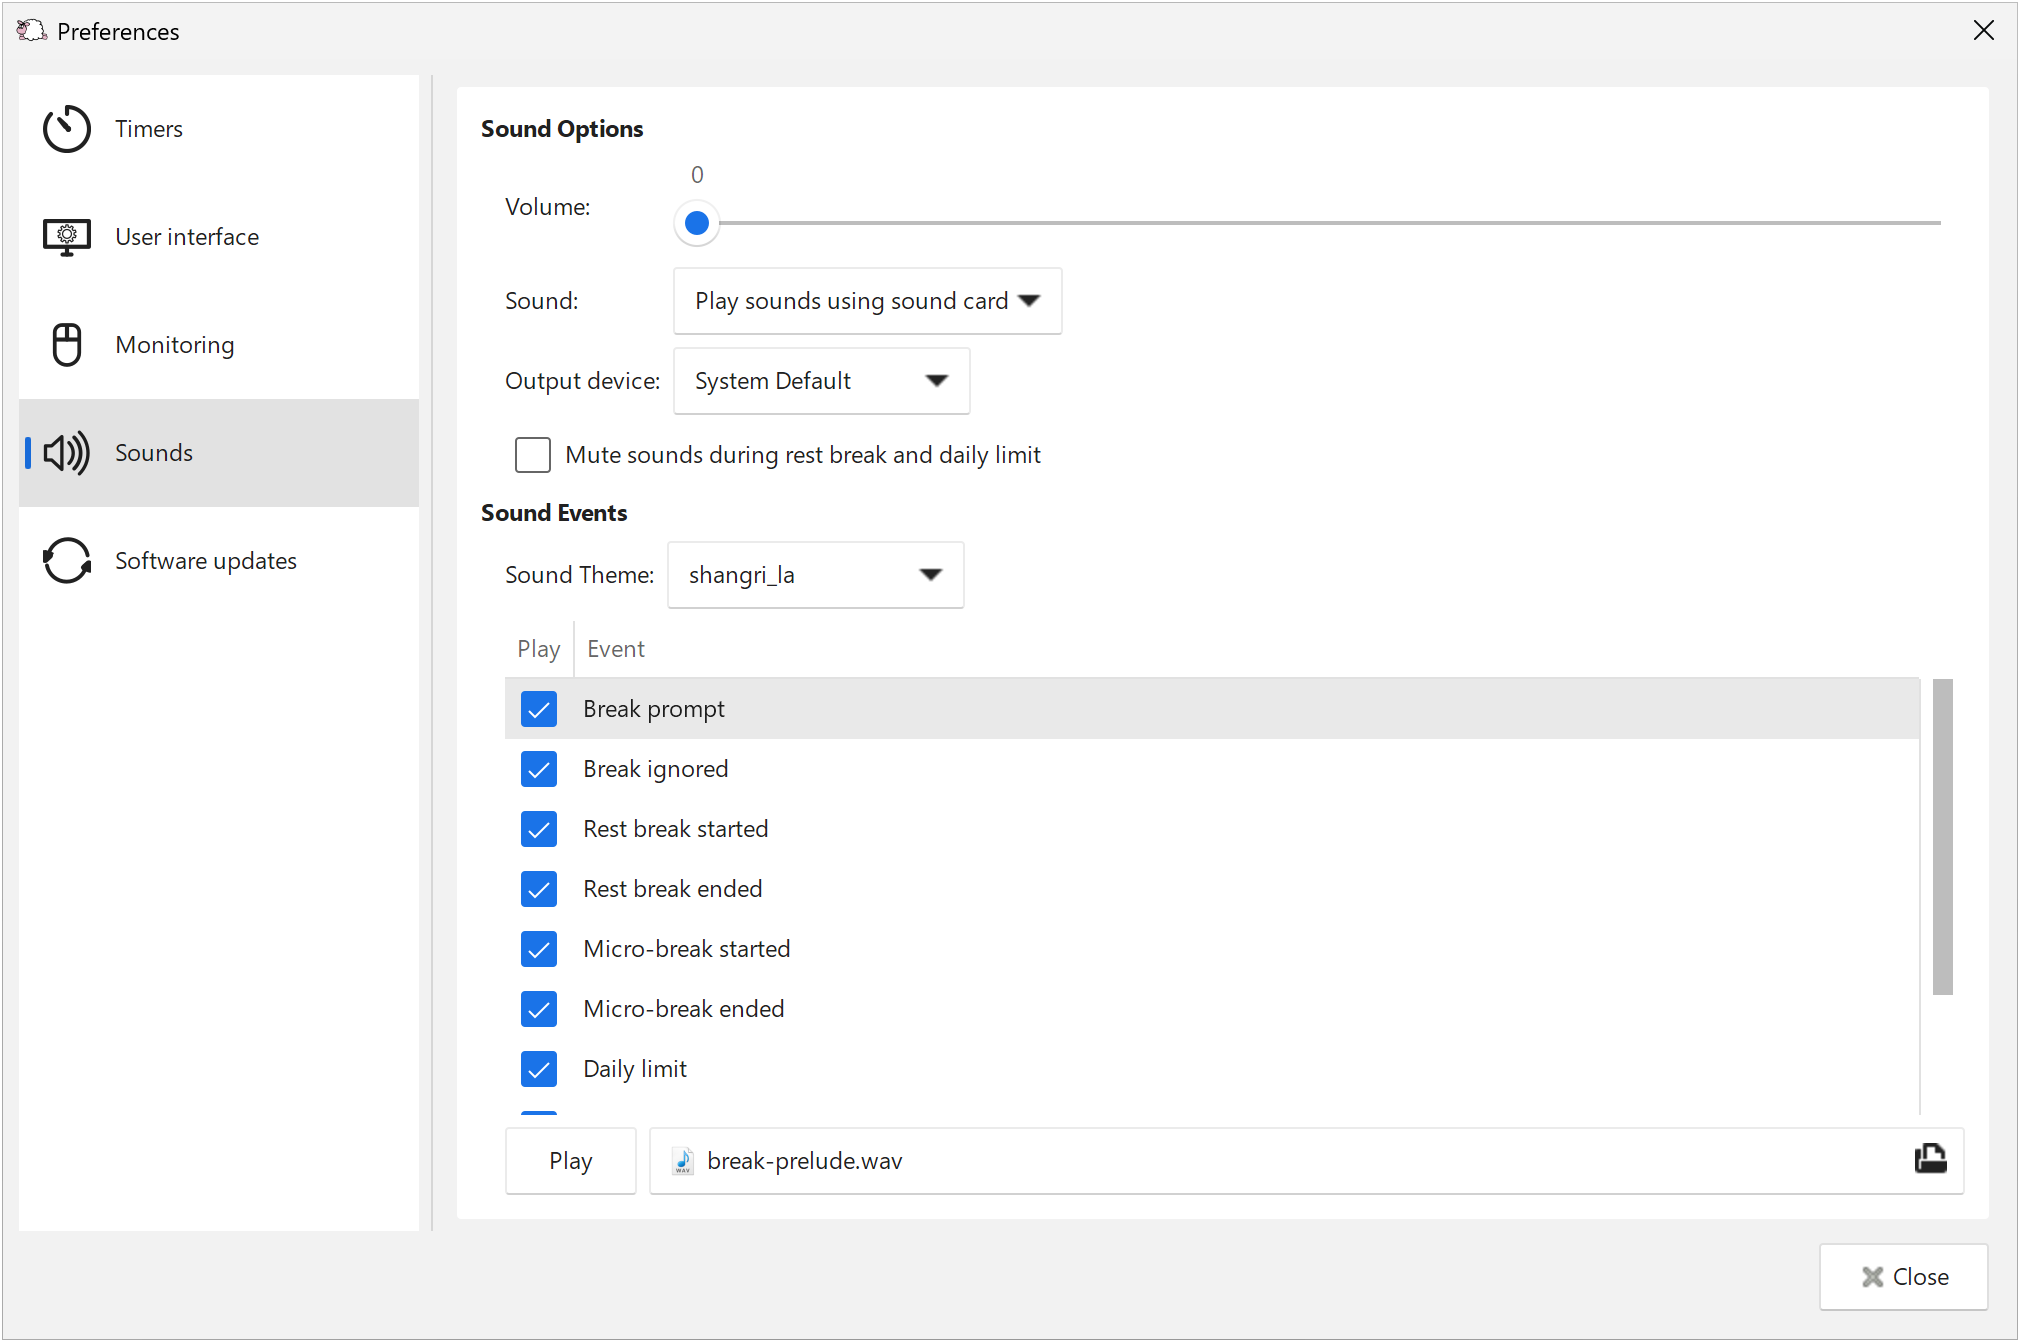Open the Timers preferences page
The height and width of the screenshot is (1342, 2020).
(x=219, y=129)
